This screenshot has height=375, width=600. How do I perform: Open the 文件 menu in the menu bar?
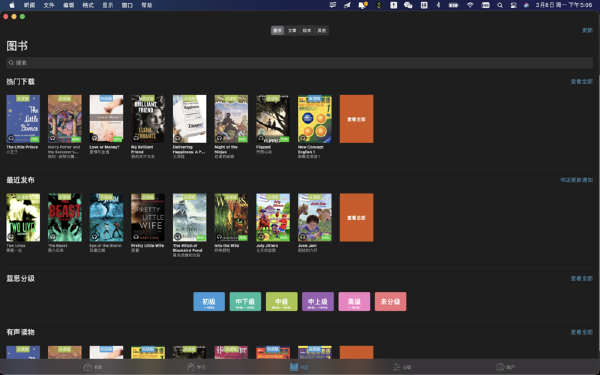point(49,5)
